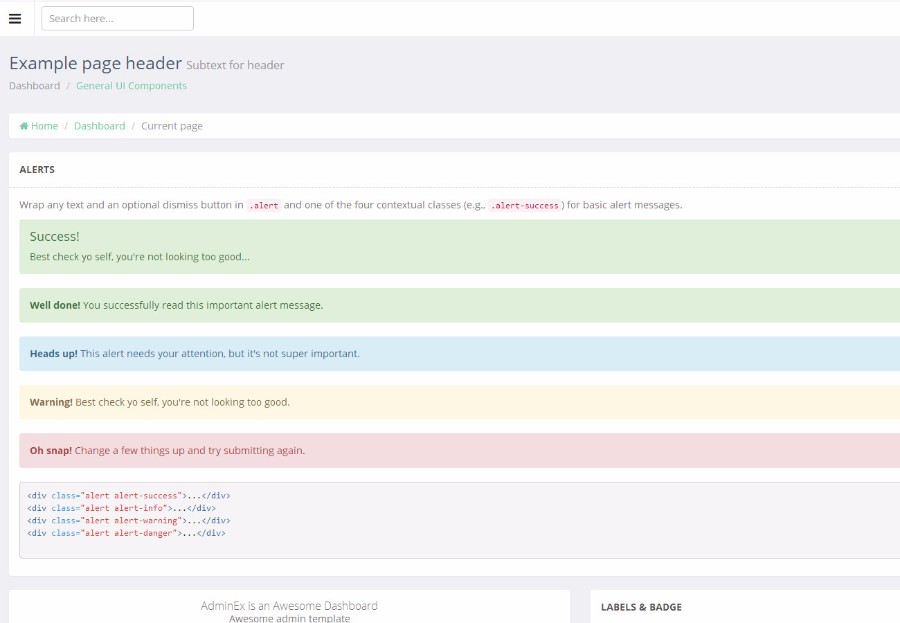Click the '.alert-success' inline code tag
This screenshot has height=623, width=900.
[525, 206]
